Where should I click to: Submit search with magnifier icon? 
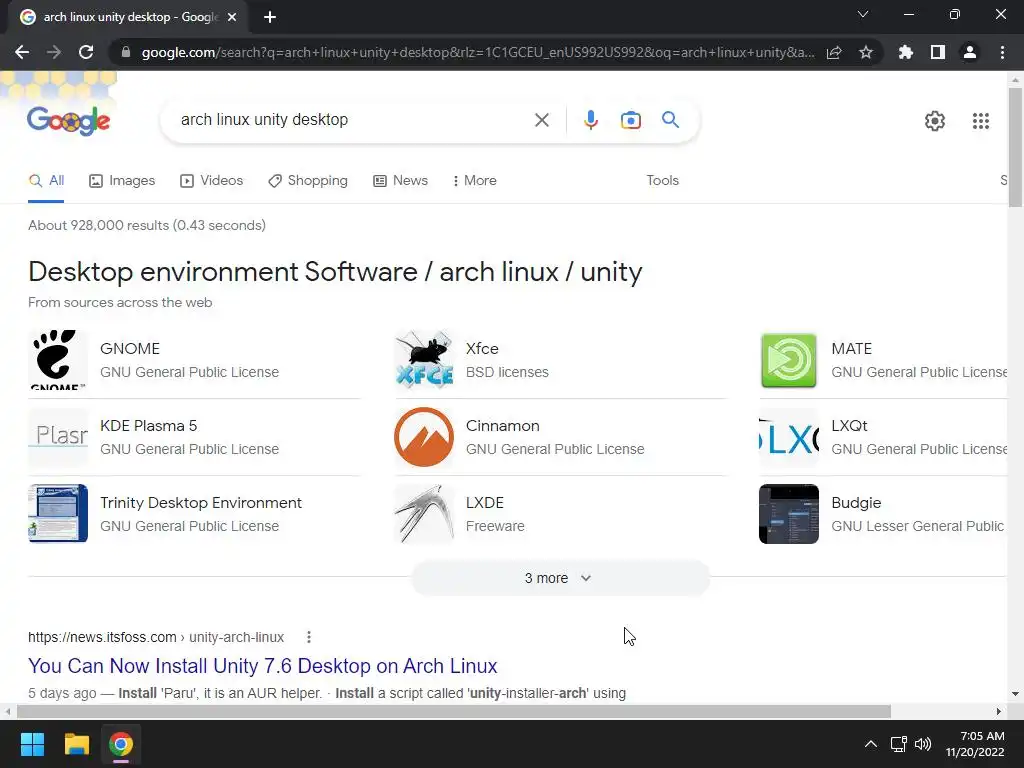[x=670, y=120]
